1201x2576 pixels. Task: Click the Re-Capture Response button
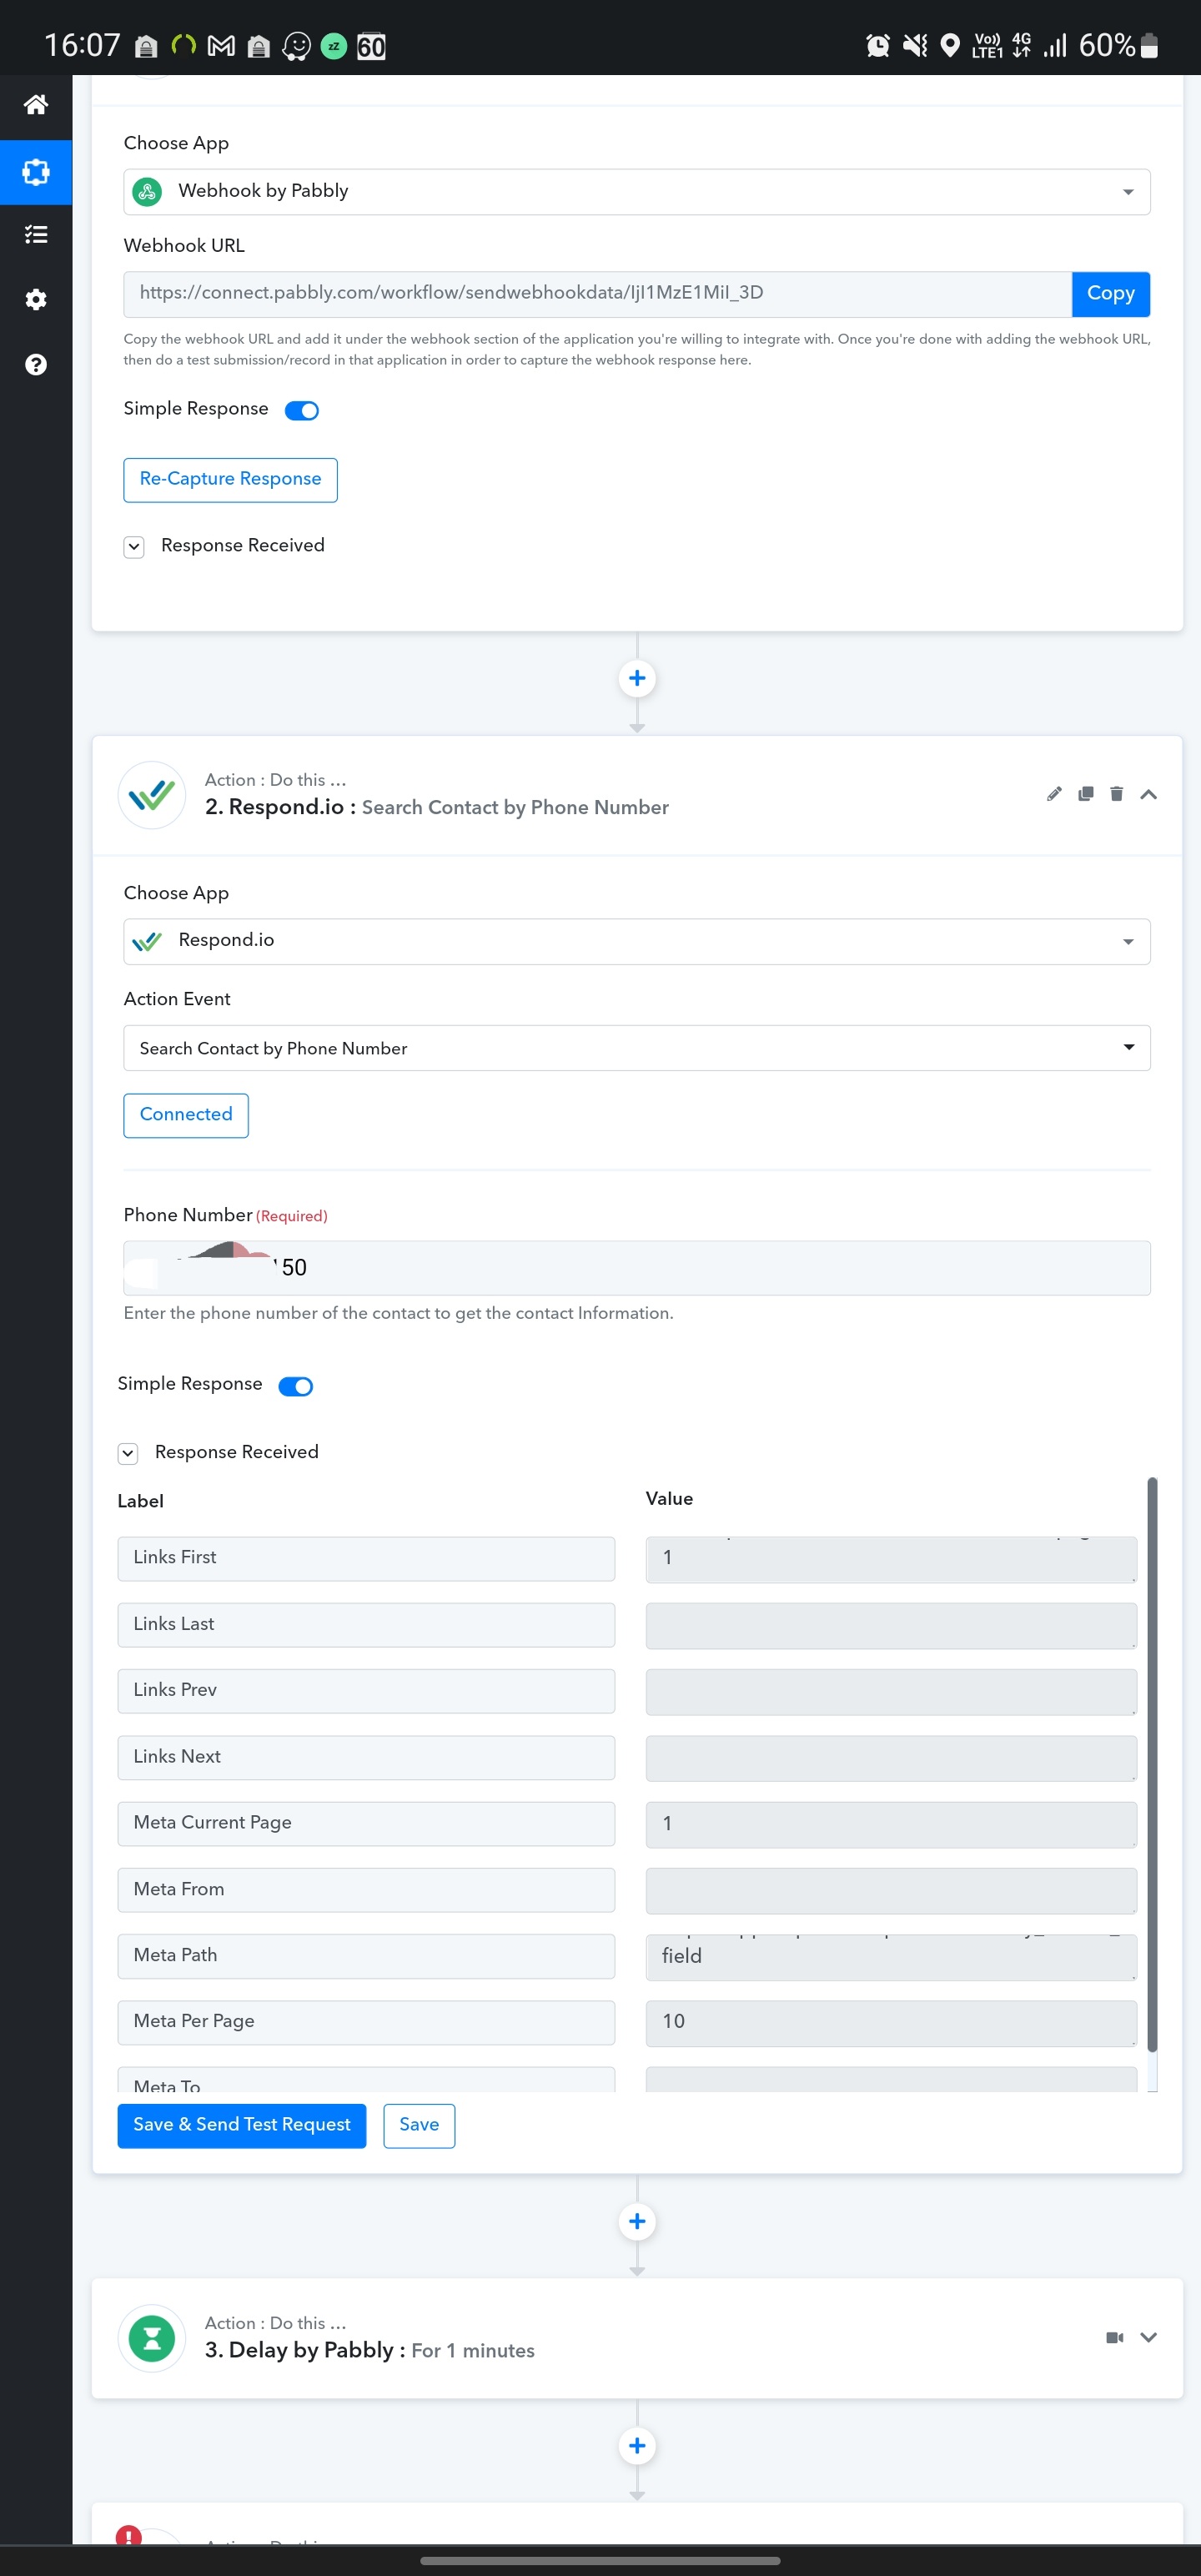pos(230,480)
